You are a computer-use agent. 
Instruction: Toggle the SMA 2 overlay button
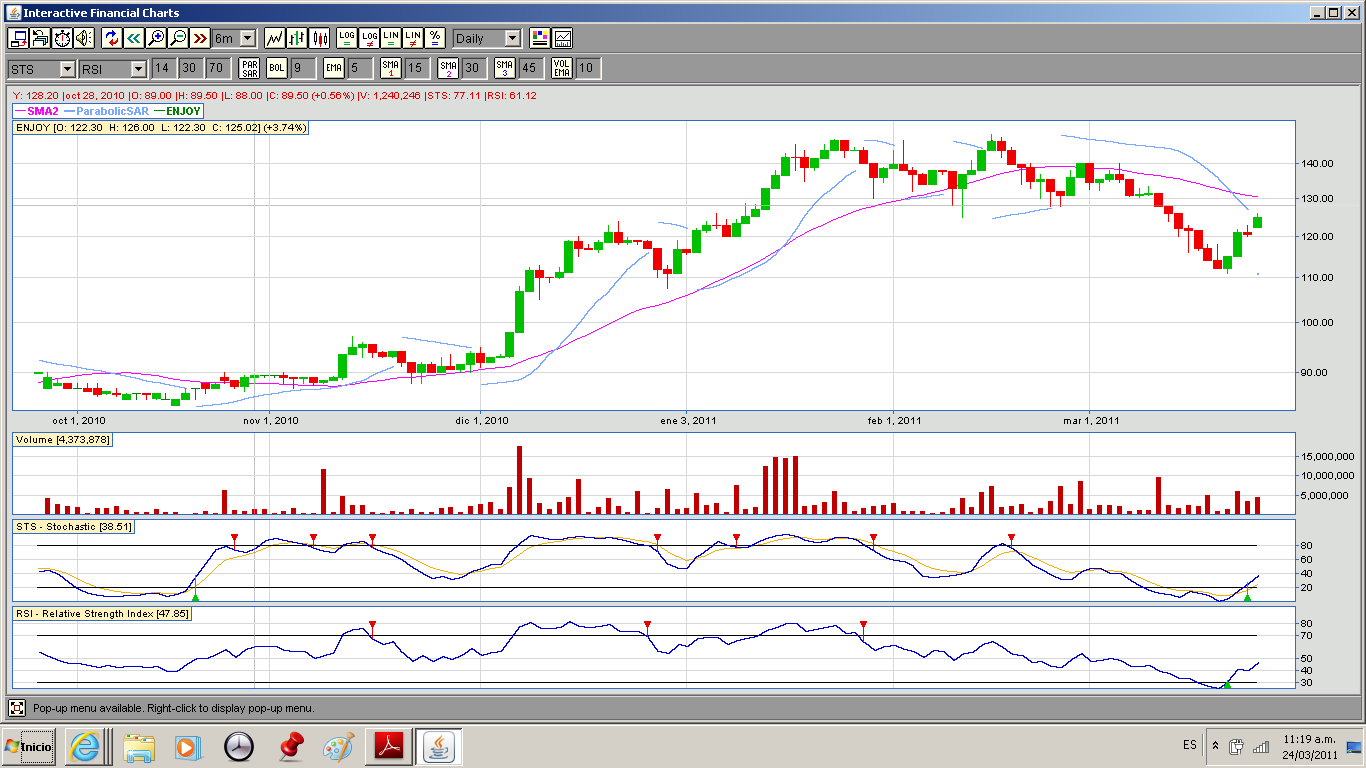tap(448, 68)
